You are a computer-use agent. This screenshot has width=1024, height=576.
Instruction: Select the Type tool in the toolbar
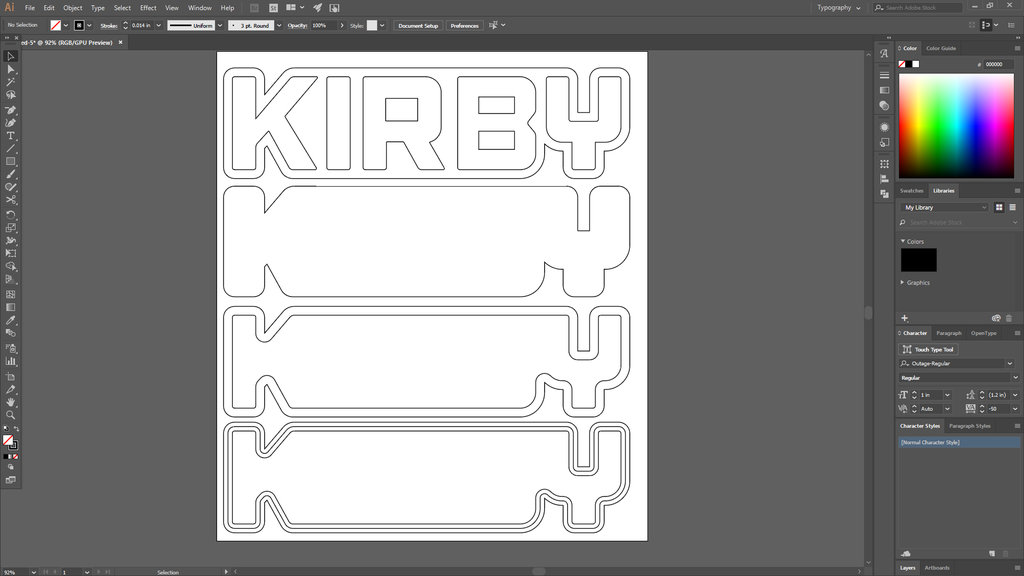click(11, 135)
